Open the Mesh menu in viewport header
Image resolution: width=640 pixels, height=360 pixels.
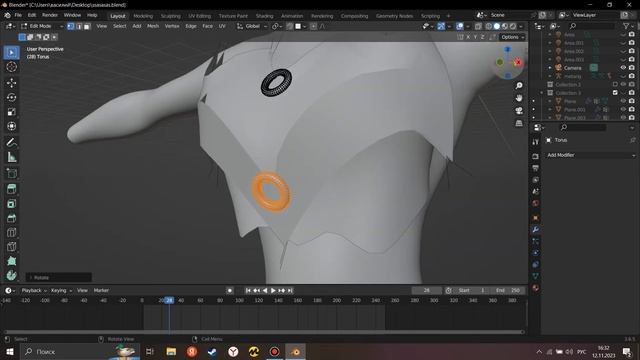pos(153,26)
